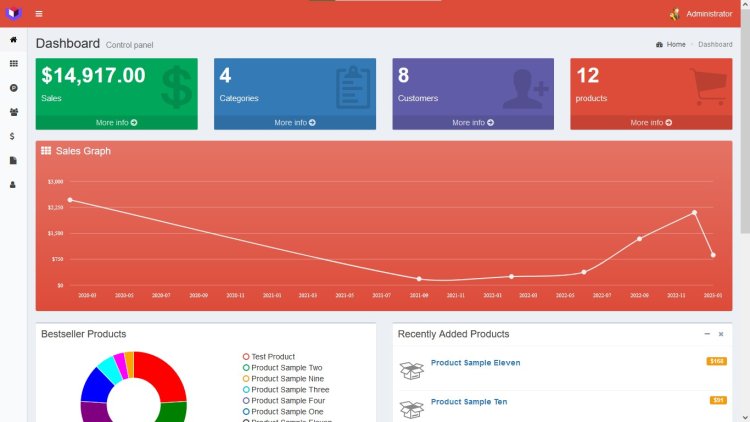Click the 2022-11 peak point on sales graph
The width and height of the screenshot is (750, 422).
(694, 212)
